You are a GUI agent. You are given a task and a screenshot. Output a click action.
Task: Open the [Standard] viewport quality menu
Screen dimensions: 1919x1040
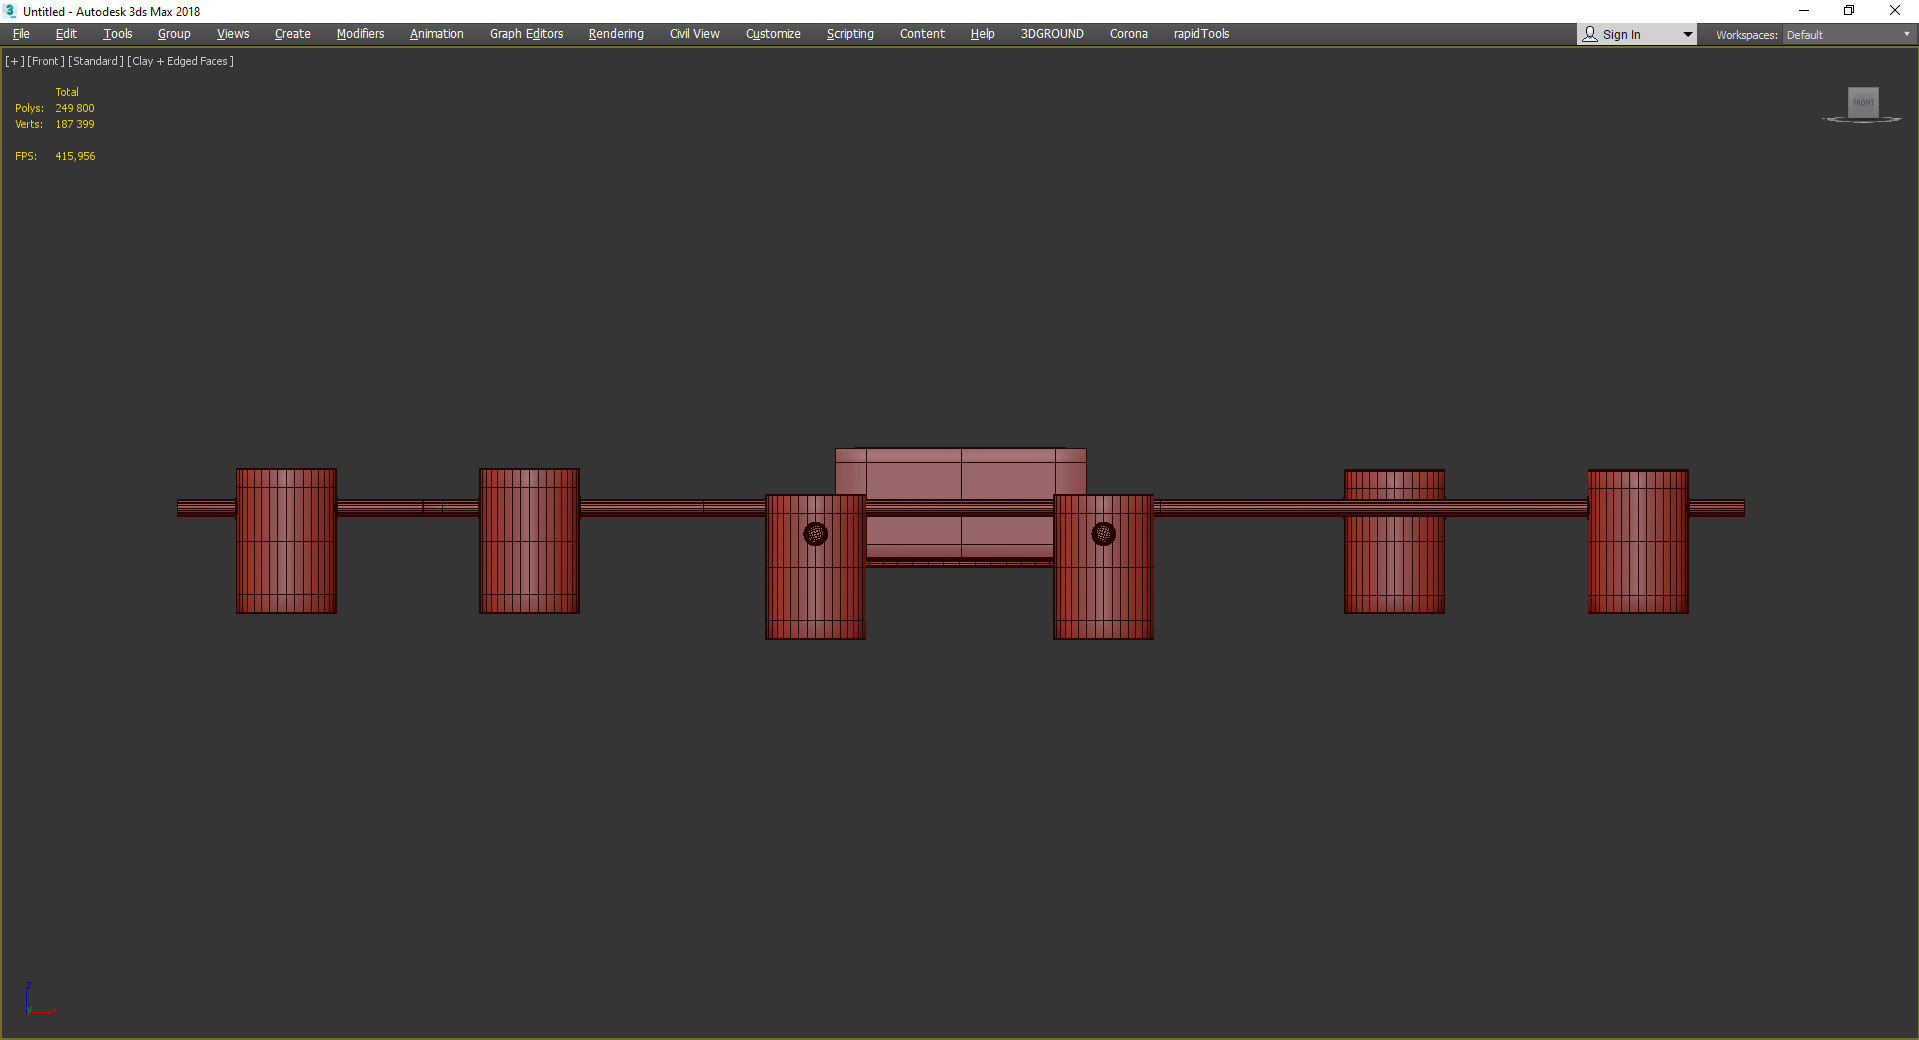96,61
